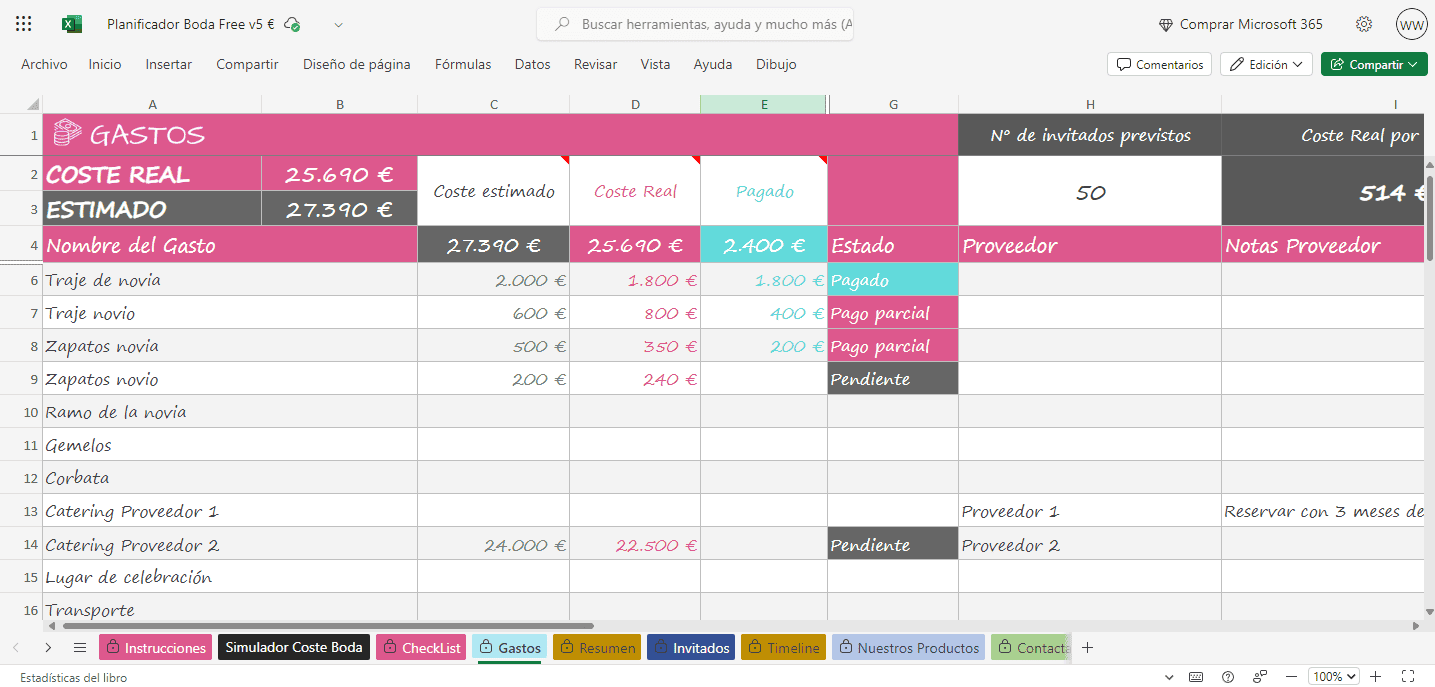The width and height of the screenshot is (1435, 687).
Task: Click the WW account avatar
Action: tap(1412, 24)
